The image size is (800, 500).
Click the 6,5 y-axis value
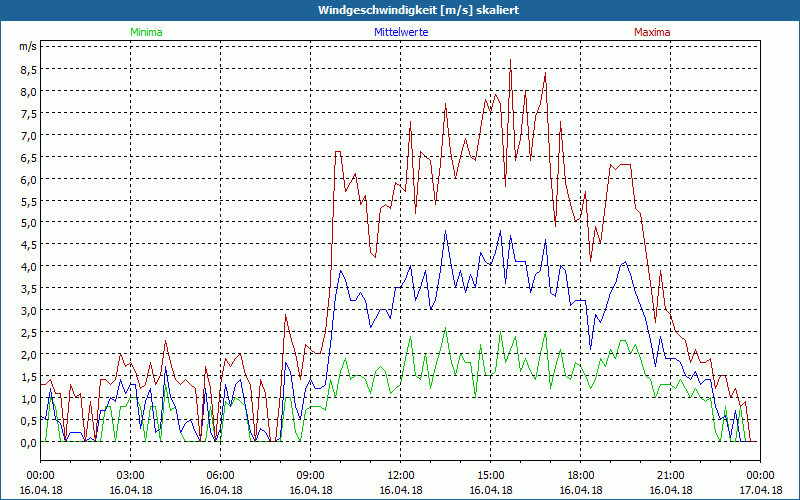coord(28,158)
